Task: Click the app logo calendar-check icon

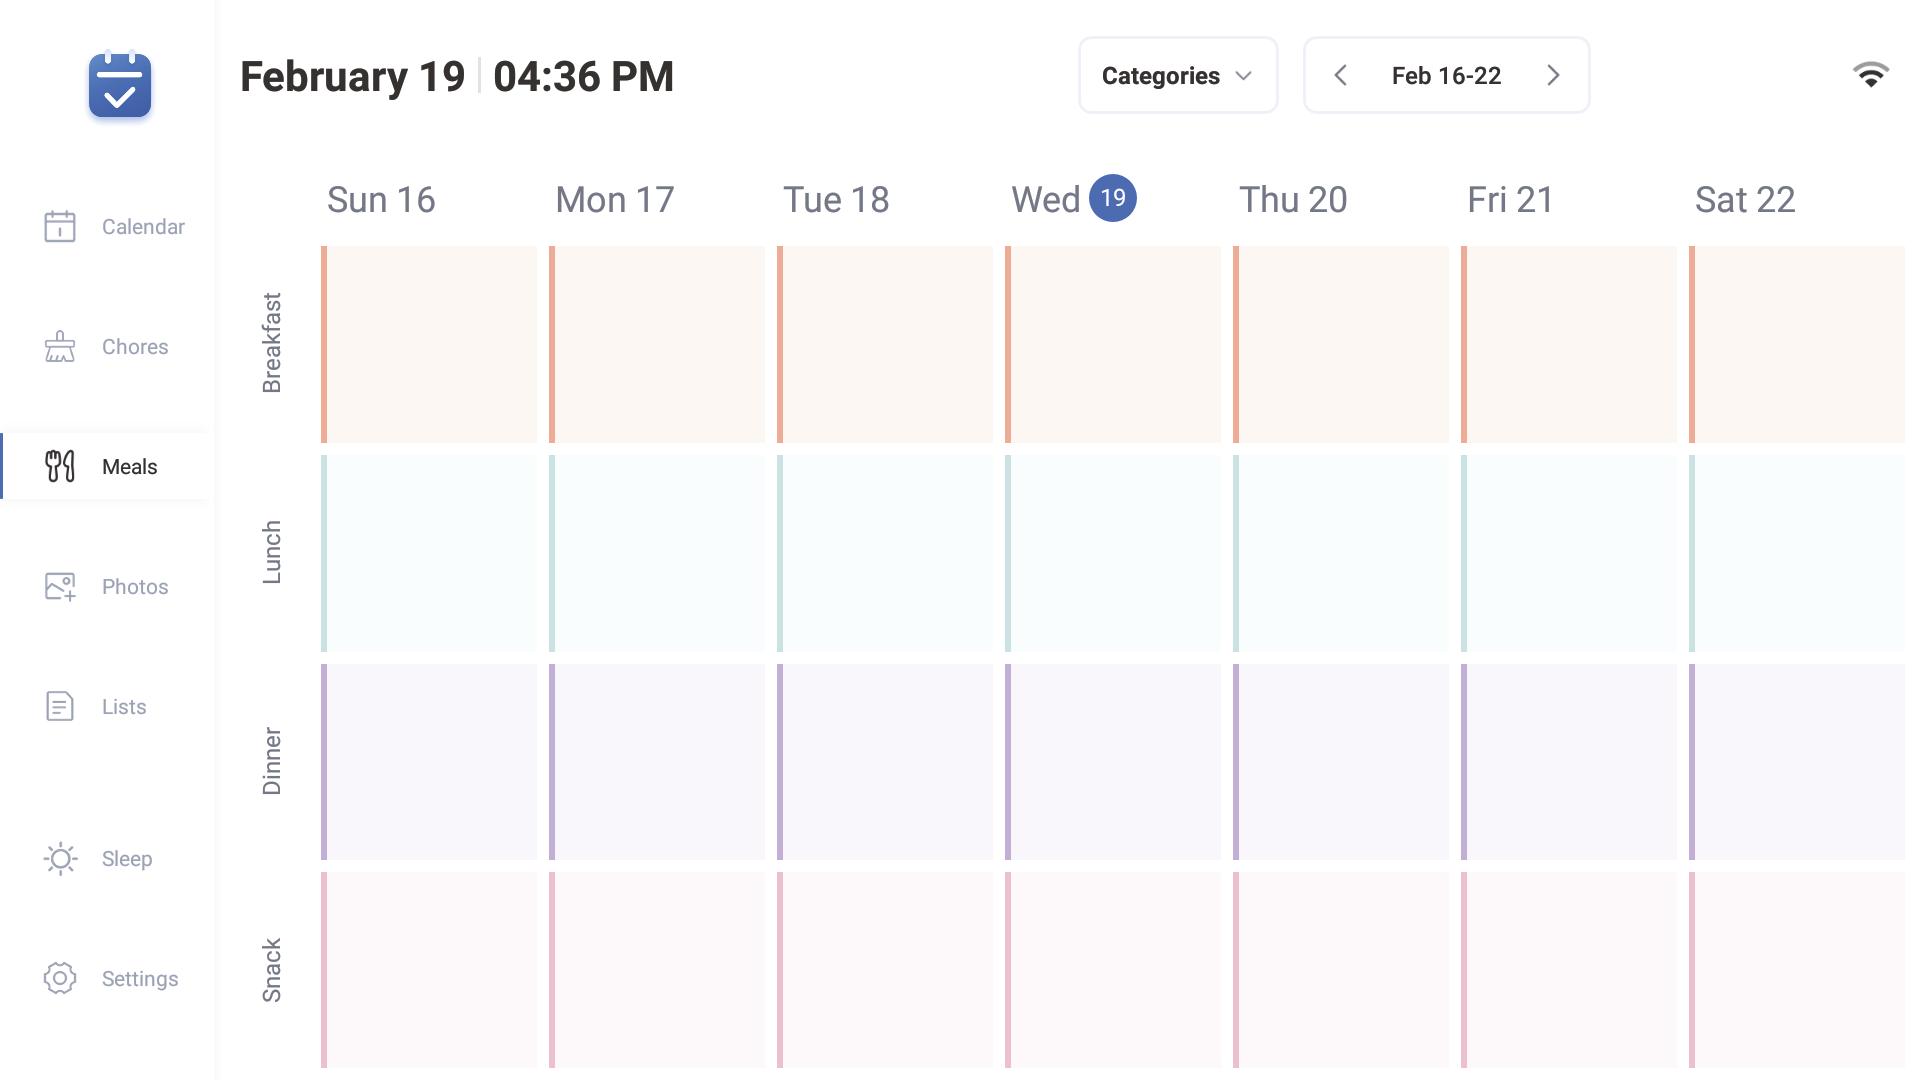Action: click(120, 85)
